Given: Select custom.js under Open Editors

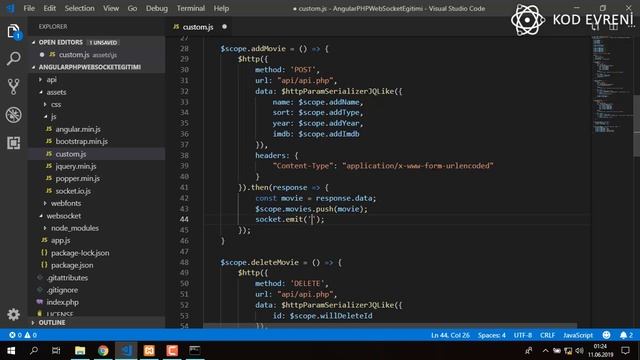Looking at the screenshot, I should click(x=96, y=55).
